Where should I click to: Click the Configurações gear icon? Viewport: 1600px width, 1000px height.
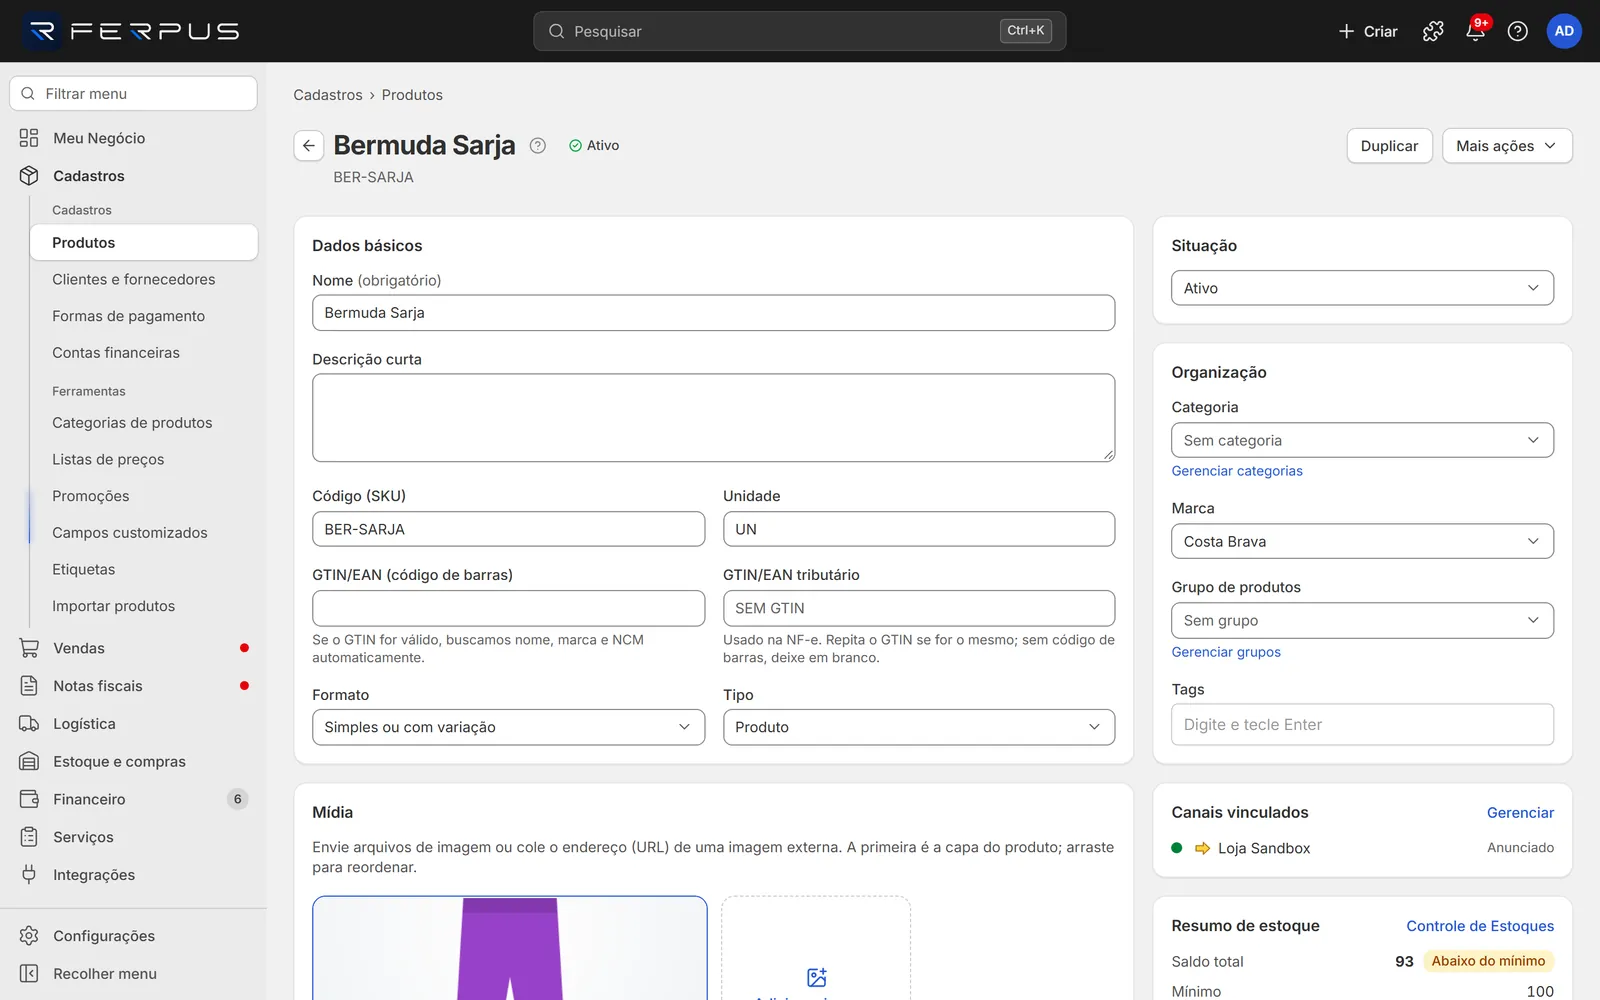point(29,936)
